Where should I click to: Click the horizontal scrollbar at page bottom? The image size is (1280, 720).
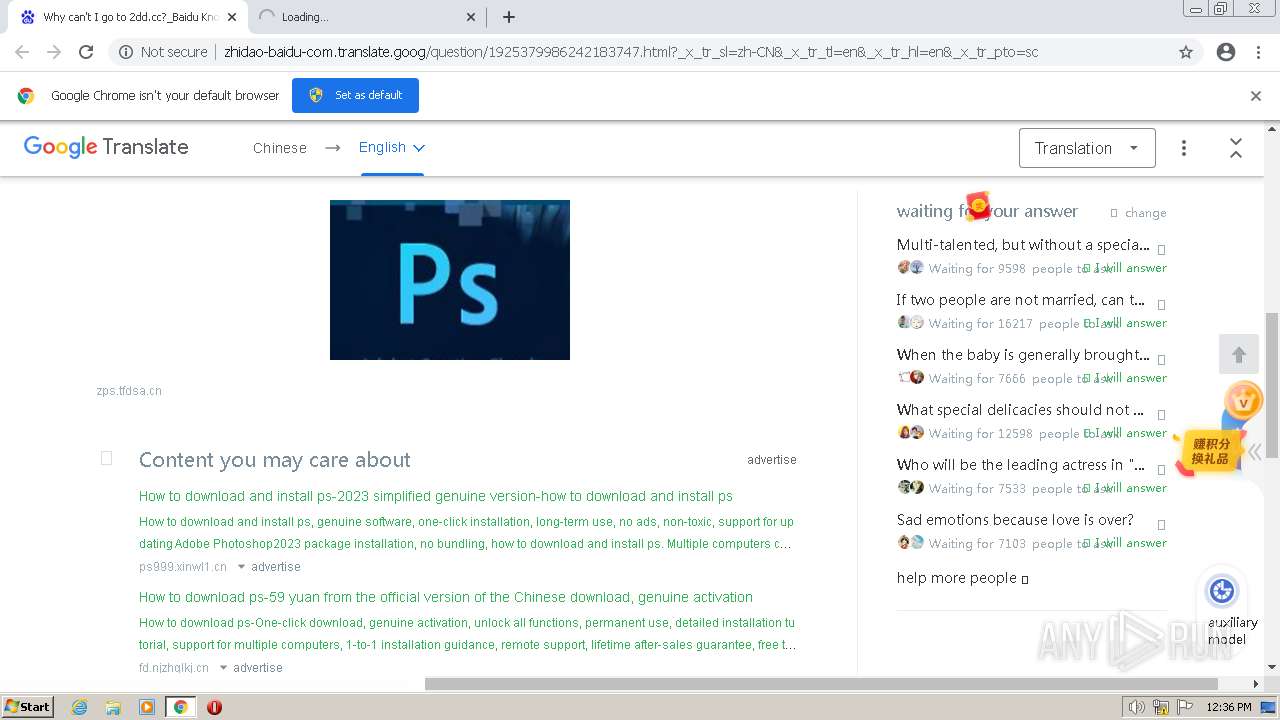coord(821,684)
